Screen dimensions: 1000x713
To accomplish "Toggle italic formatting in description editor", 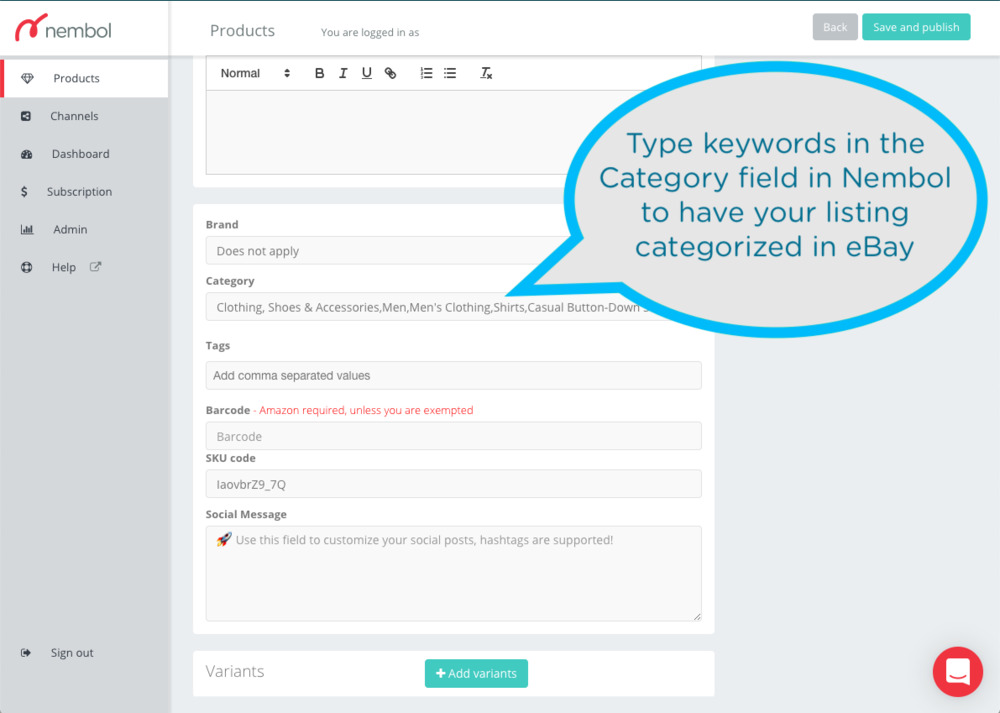I will click(x=343, y=73).
